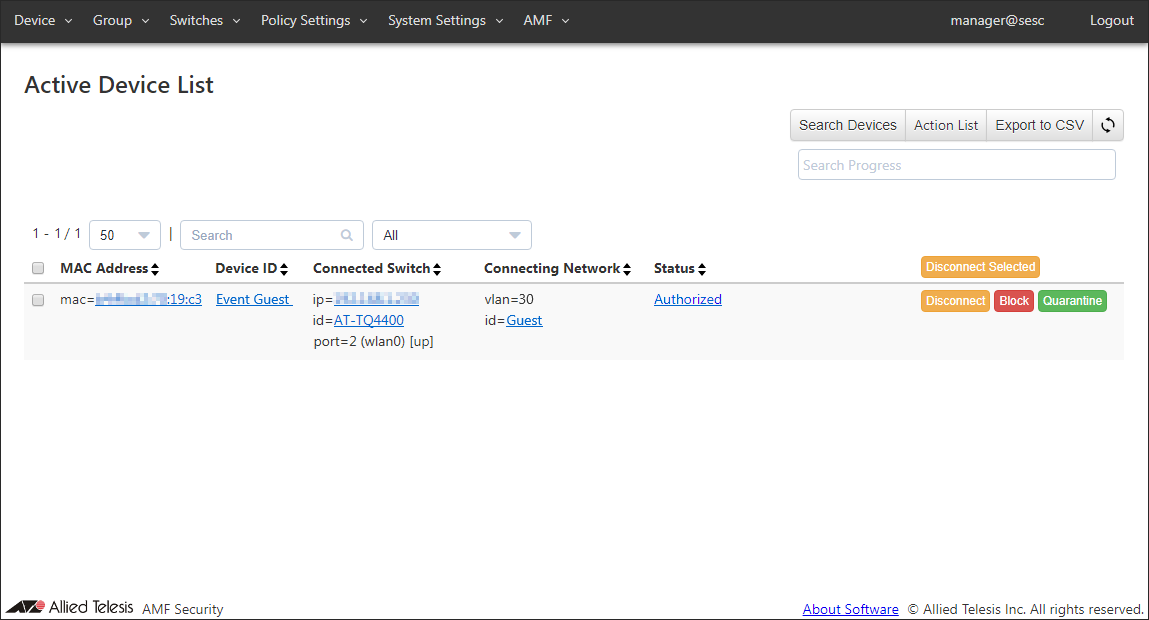The width and height of the screenshot is (1149, 620).
Task: Open the AT-TQ4400 switch link
Action: click(x=369, y=321)
